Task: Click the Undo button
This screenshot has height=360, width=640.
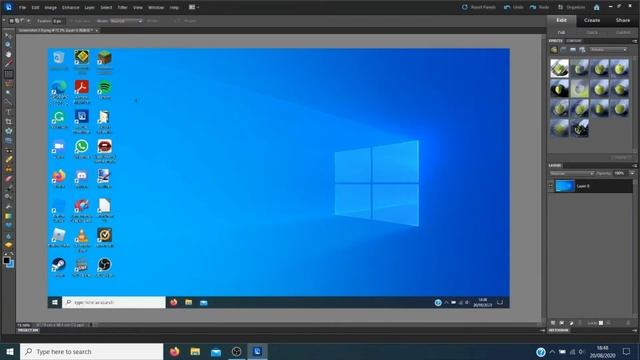Action: (x=513, y=7)
